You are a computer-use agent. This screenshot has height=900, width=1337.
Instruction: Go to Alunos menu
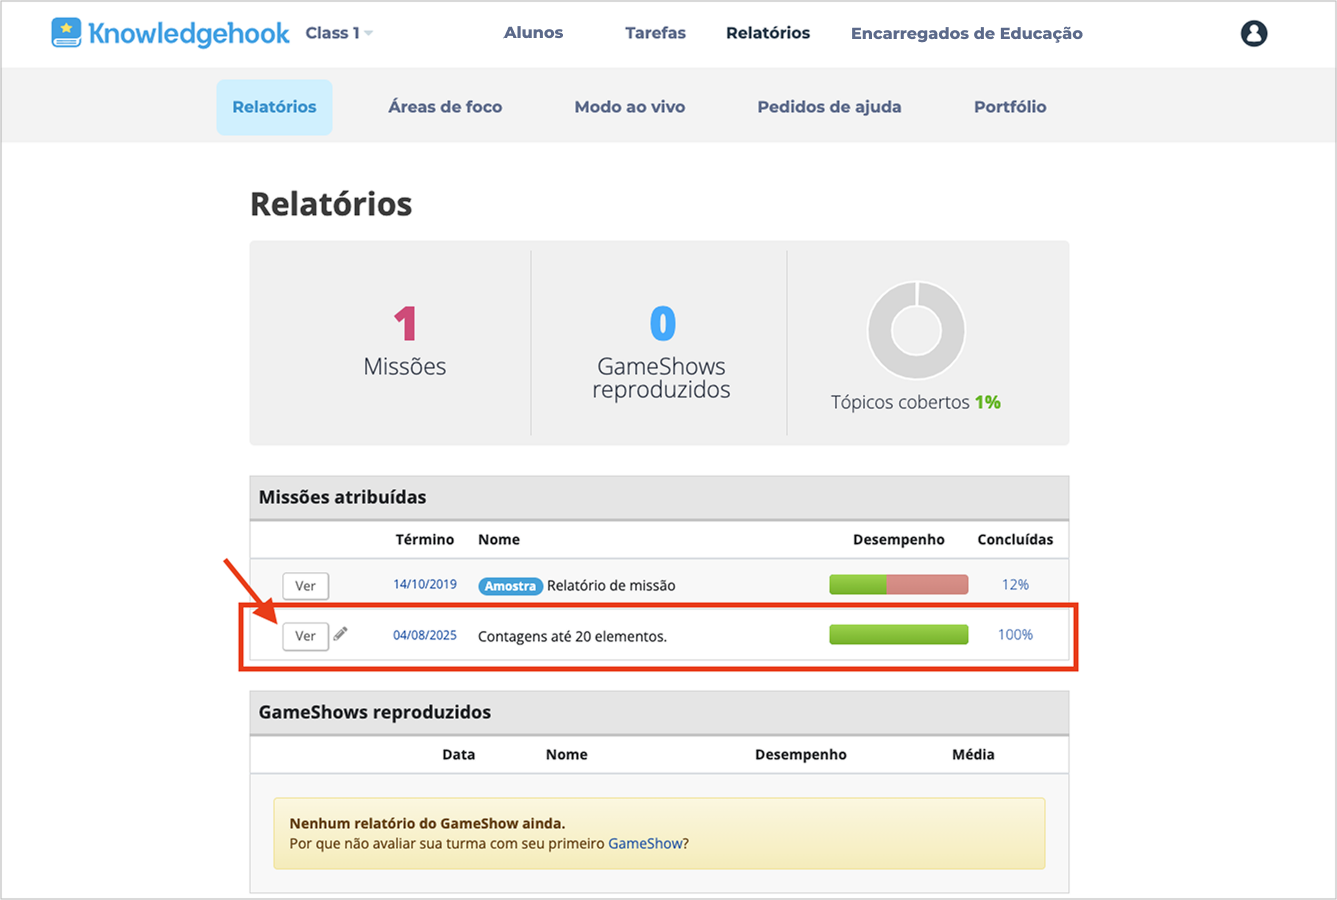[x=533, y=33]
